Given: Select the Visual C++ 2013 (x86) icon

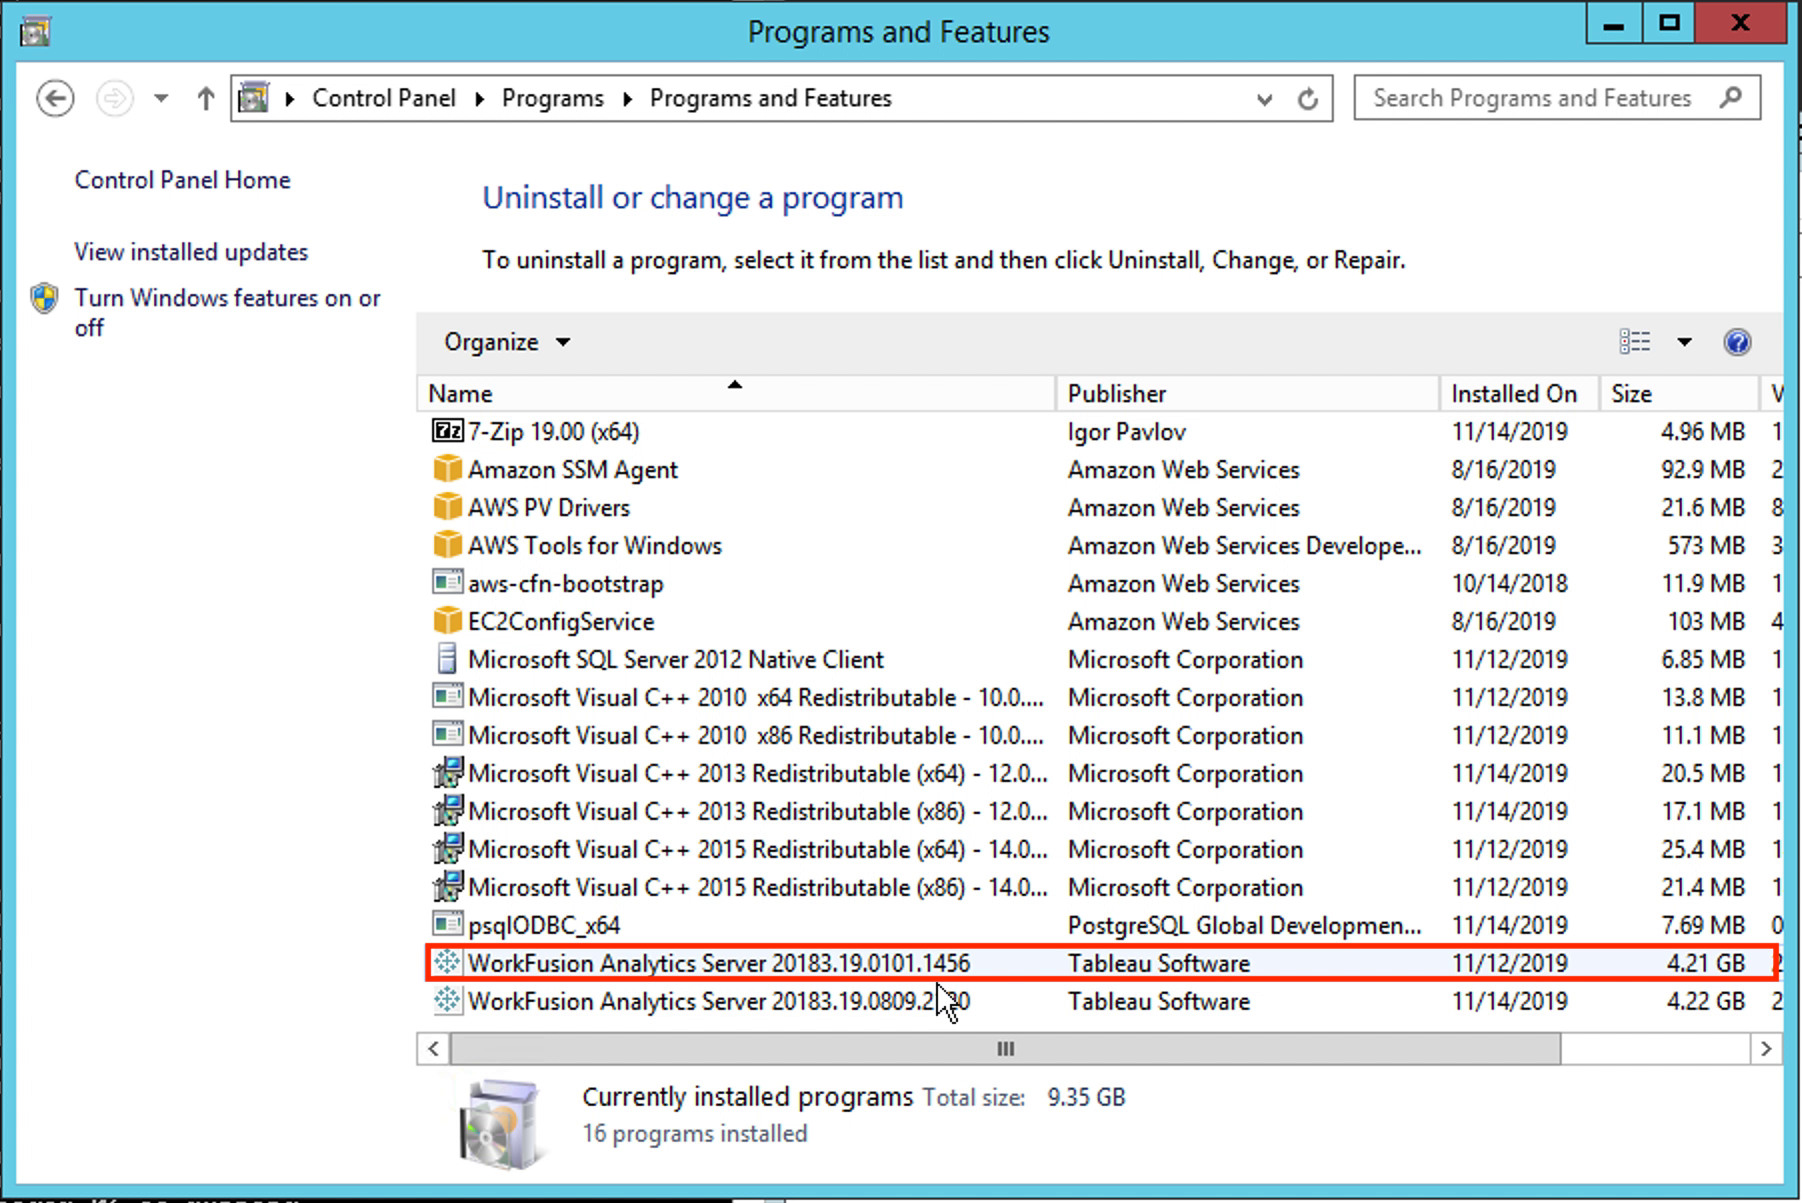Looking at the screenshot, I should coord(447,811).
